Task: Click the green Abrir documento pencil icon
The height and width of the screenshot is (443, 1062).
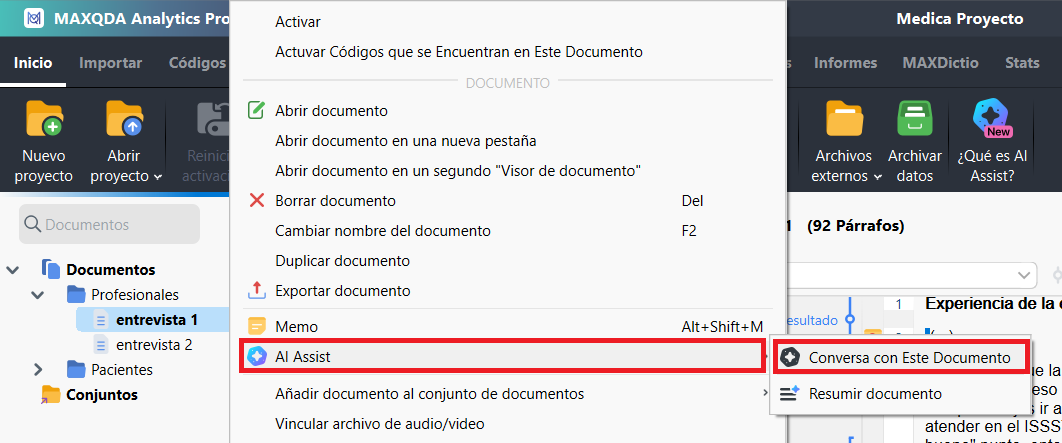Action: pyautogui.click(x=257, y=110)
